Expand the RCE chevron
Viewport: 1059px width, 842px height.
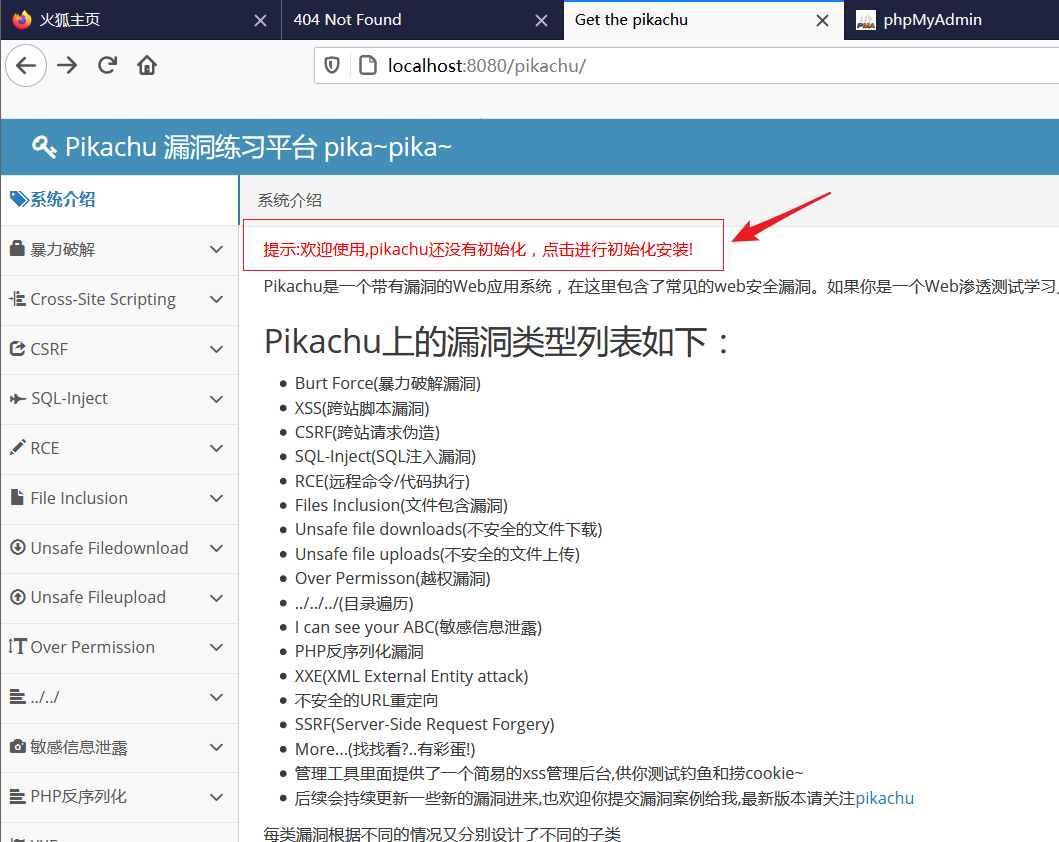(216, 448)
